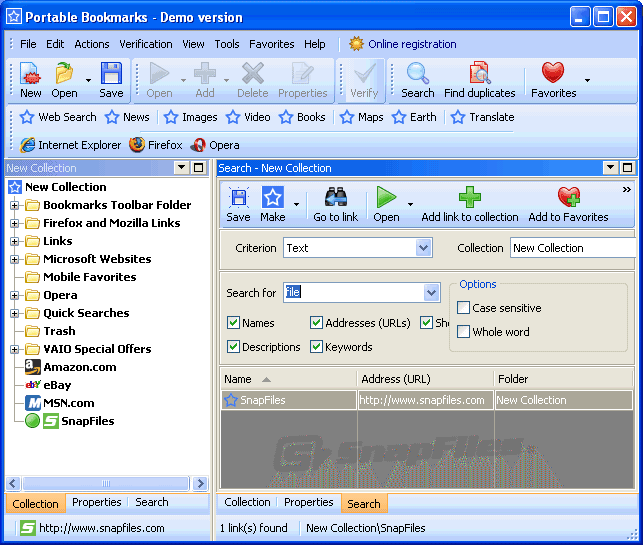The height and width of the screenshot is (545, 643).
Task: Click Go to link binoculars icon
Action: 335,197
